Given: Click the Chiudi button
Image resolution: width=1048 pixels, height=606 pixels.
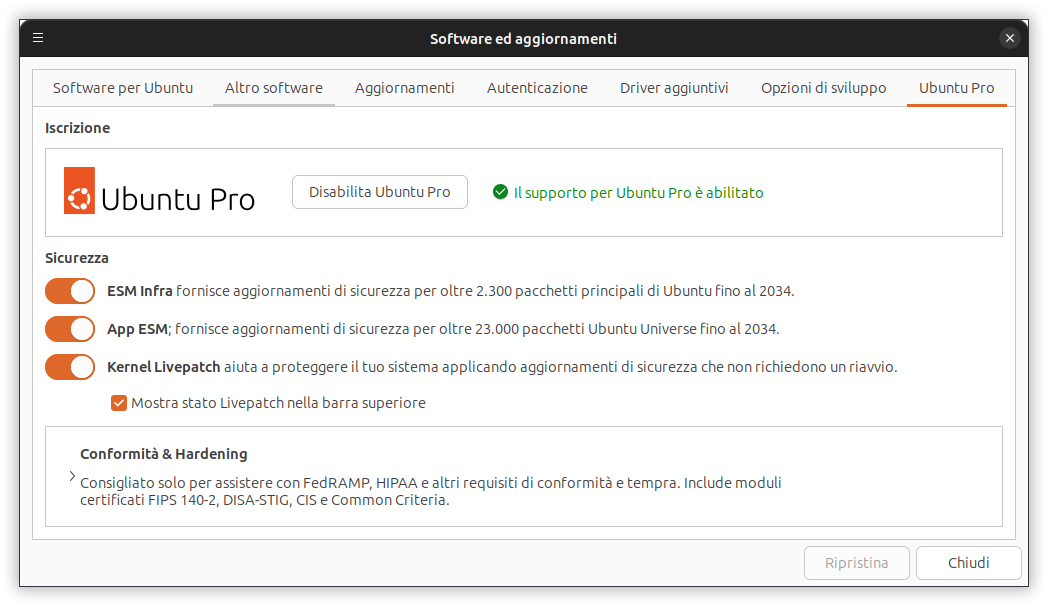Looking at the screenshot, I should point(968,563).
